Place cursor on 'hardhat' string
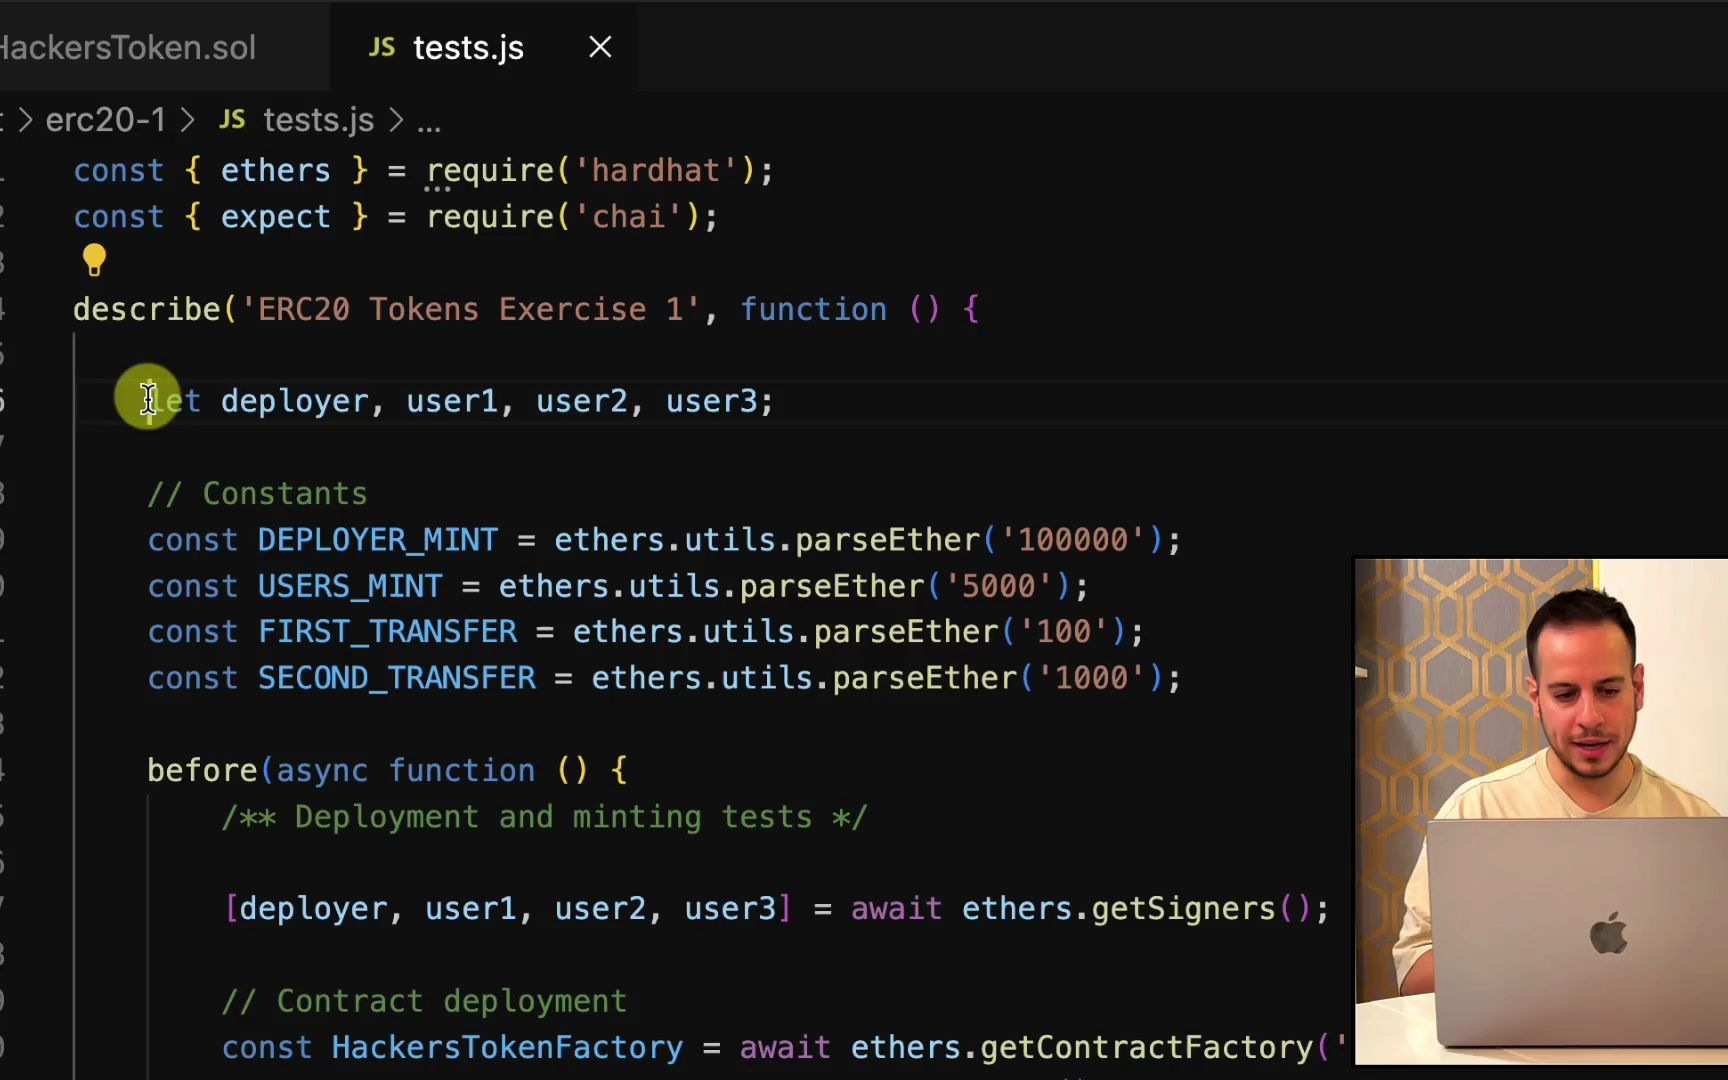Viewport: 1728px width, 1080px height. [655, 171]
